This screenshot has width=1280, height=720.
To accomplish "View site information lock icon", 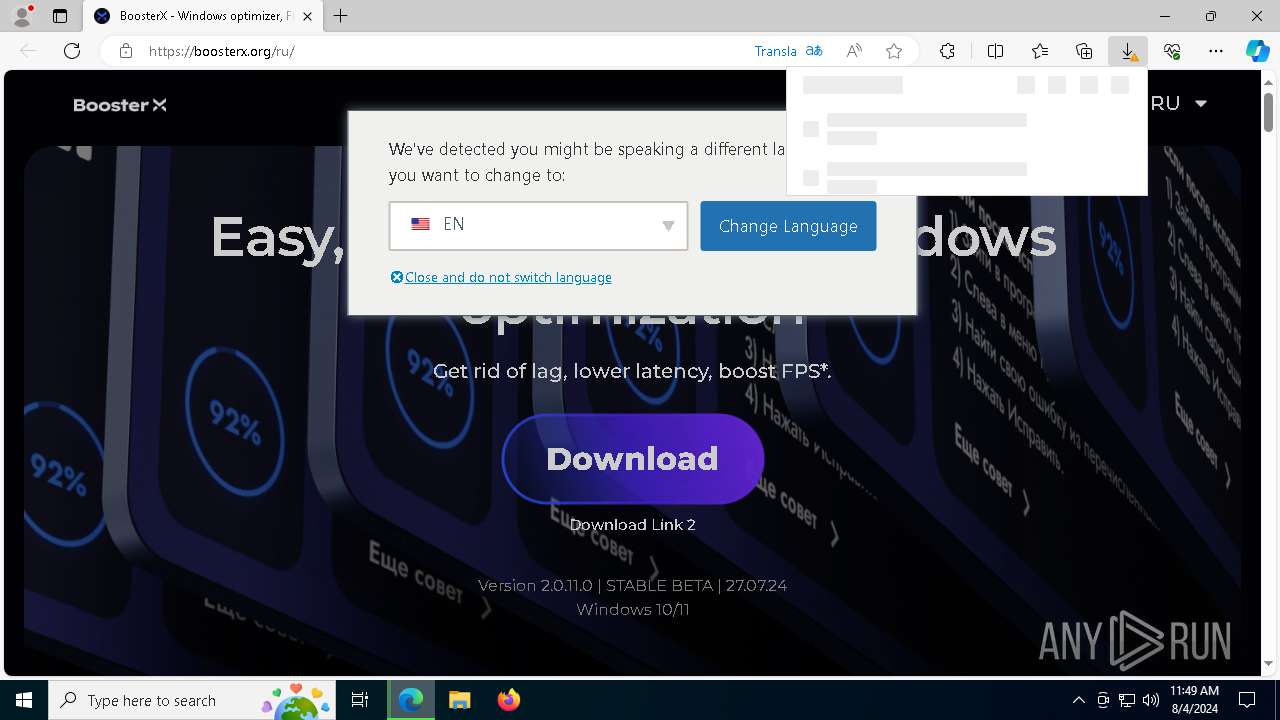I will point(126,51).
